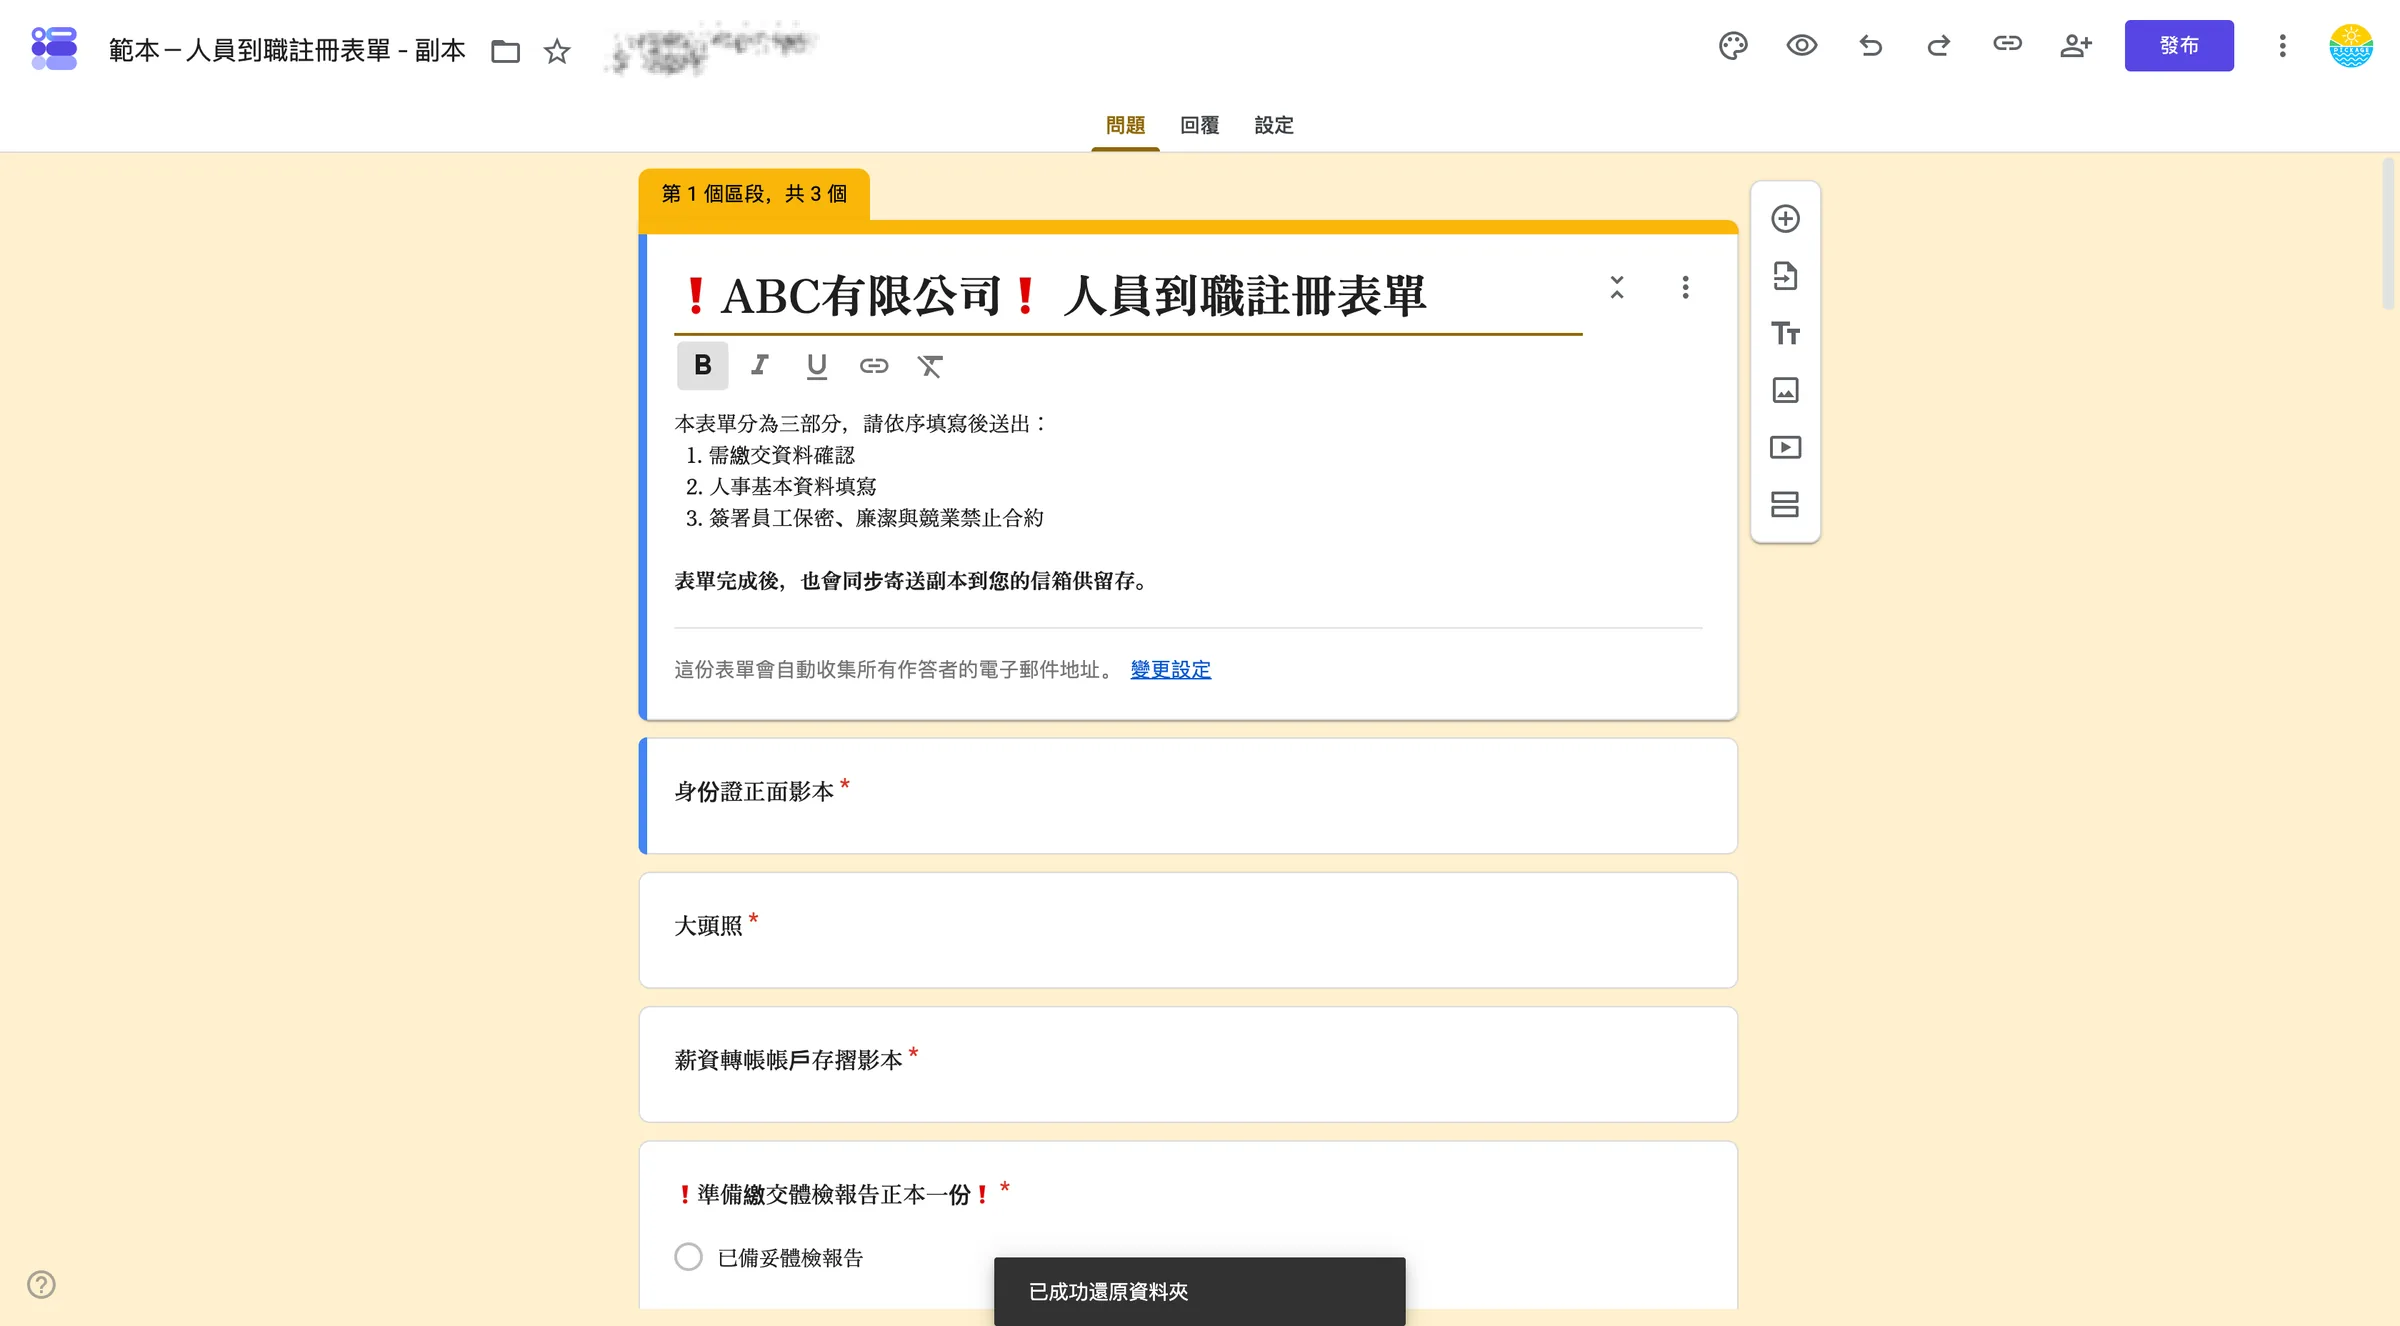
Task: Open the account avatar menu
Action: click(x=2351, y=46)
